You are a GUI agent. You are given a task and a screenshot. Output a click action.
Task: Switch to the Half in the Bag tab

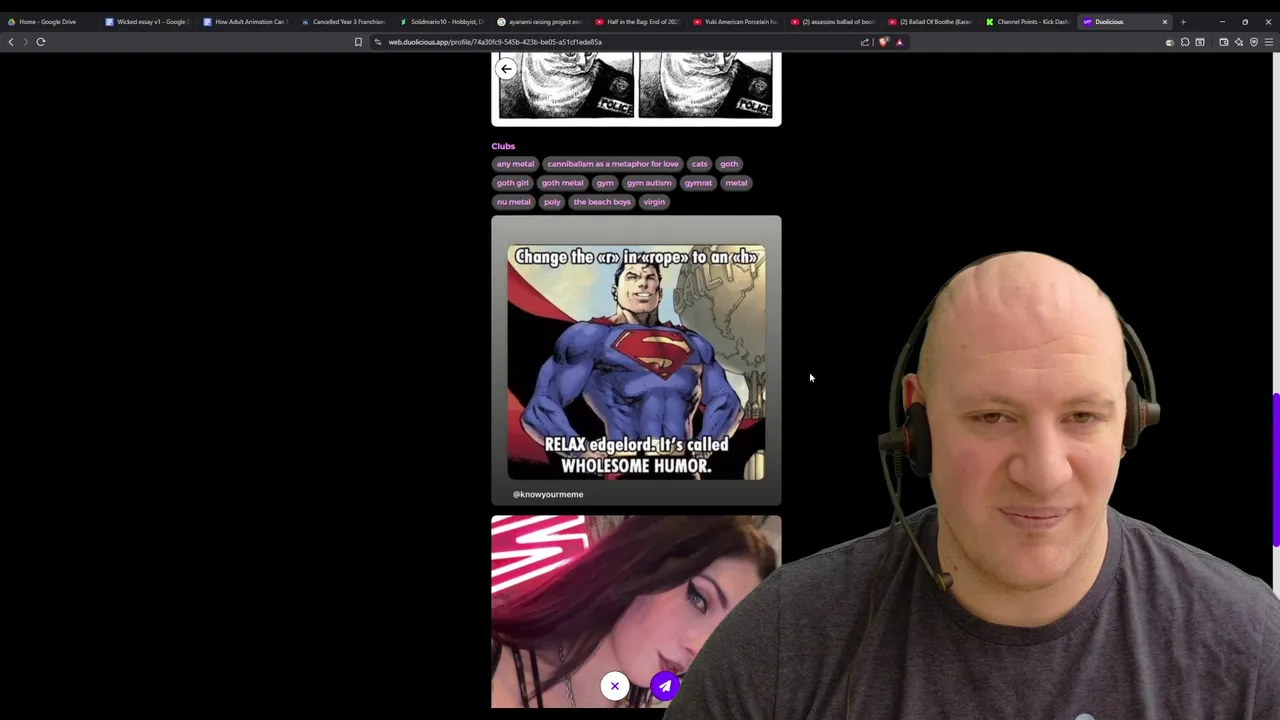point(637,22)
